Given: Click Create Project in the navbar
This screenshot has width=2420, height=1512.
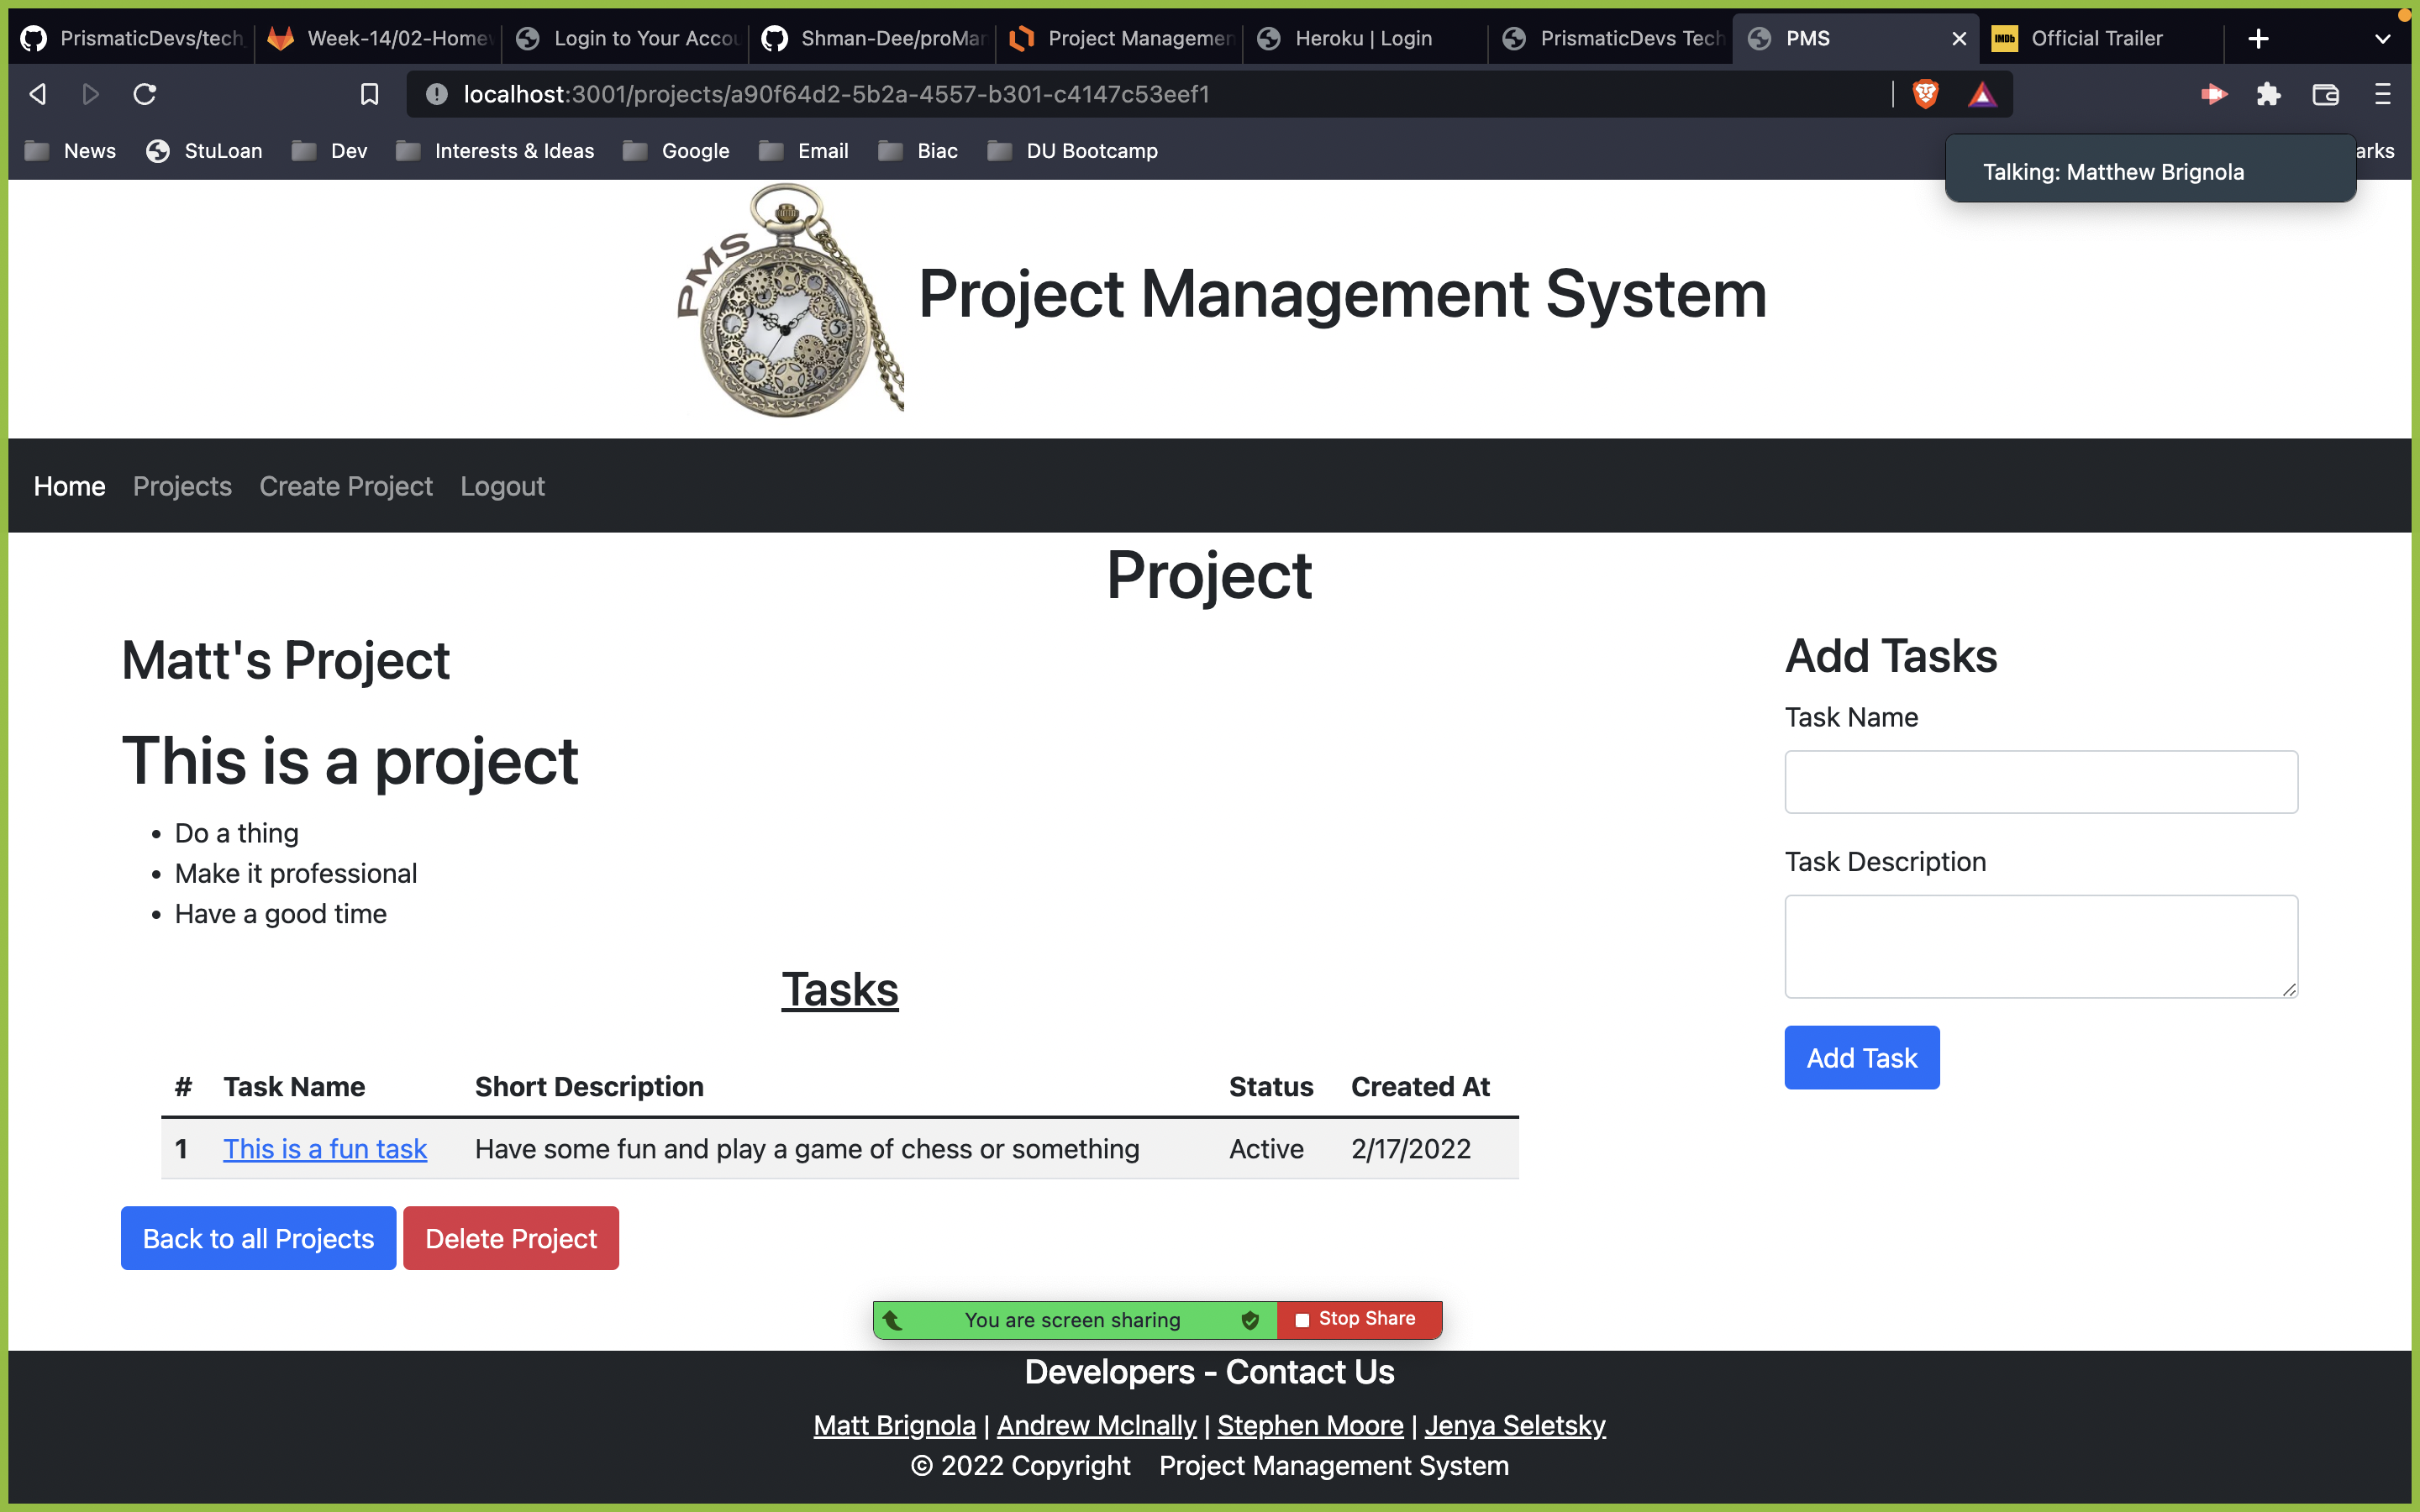Looking at the screenshot, I should point(346,486).
